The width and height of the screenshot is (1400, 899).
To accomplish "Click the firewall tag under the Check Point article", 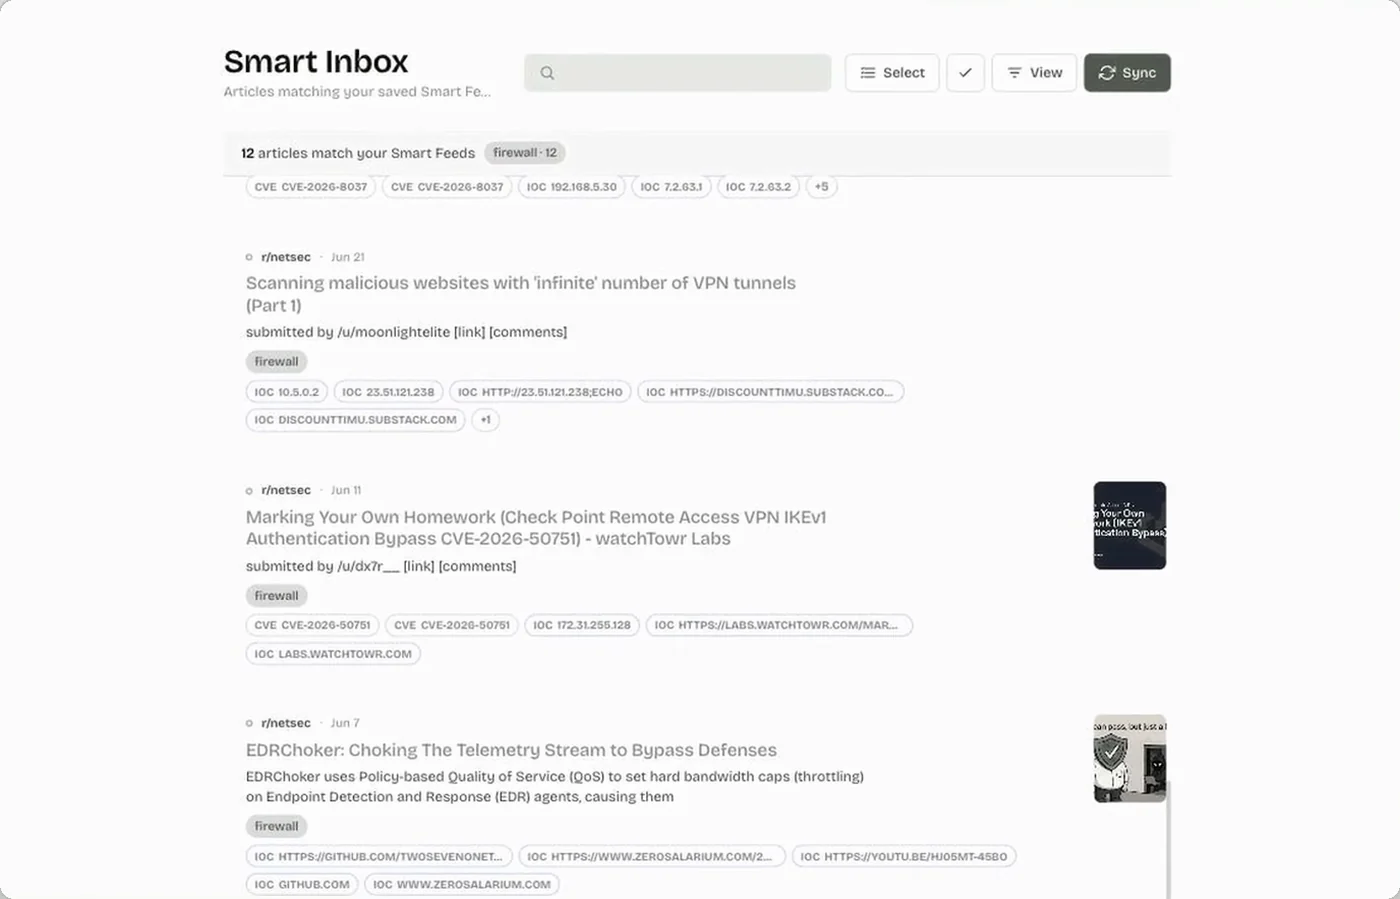I will pos(276,596).
